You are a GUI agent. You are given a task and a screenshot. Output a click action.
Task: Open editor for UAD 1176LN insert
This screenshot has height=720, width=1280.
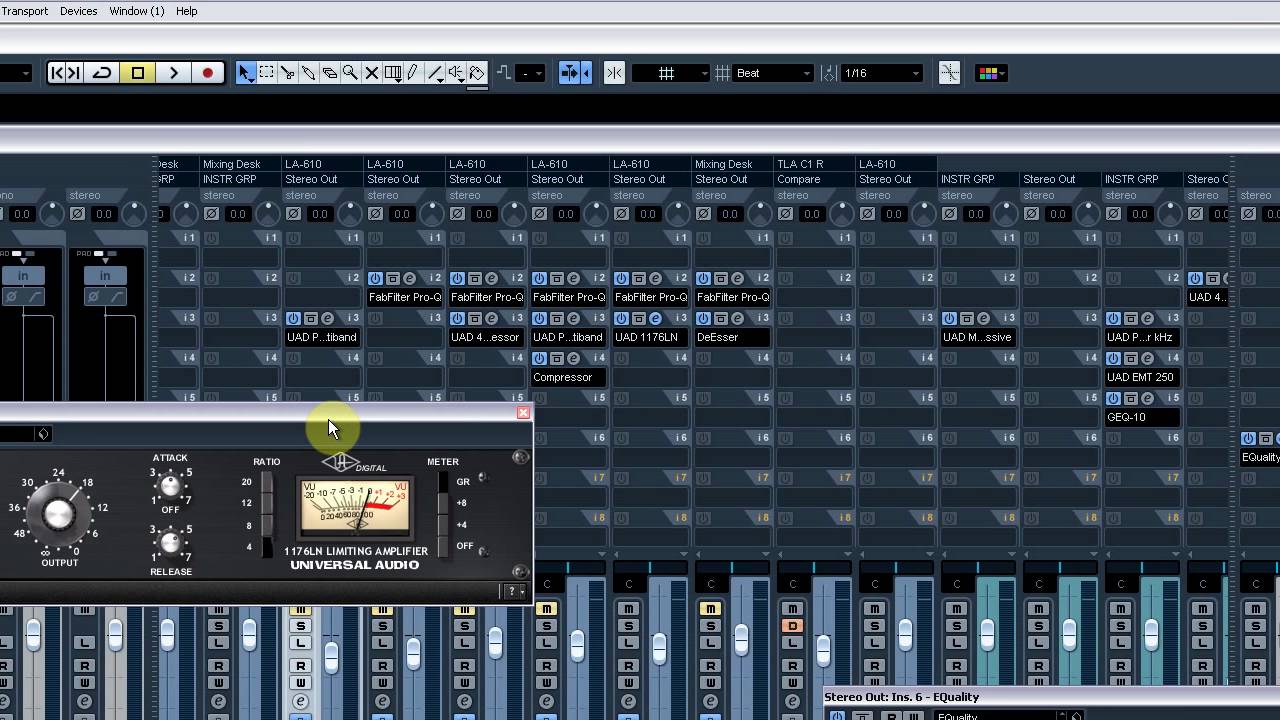tap(655, 318)
